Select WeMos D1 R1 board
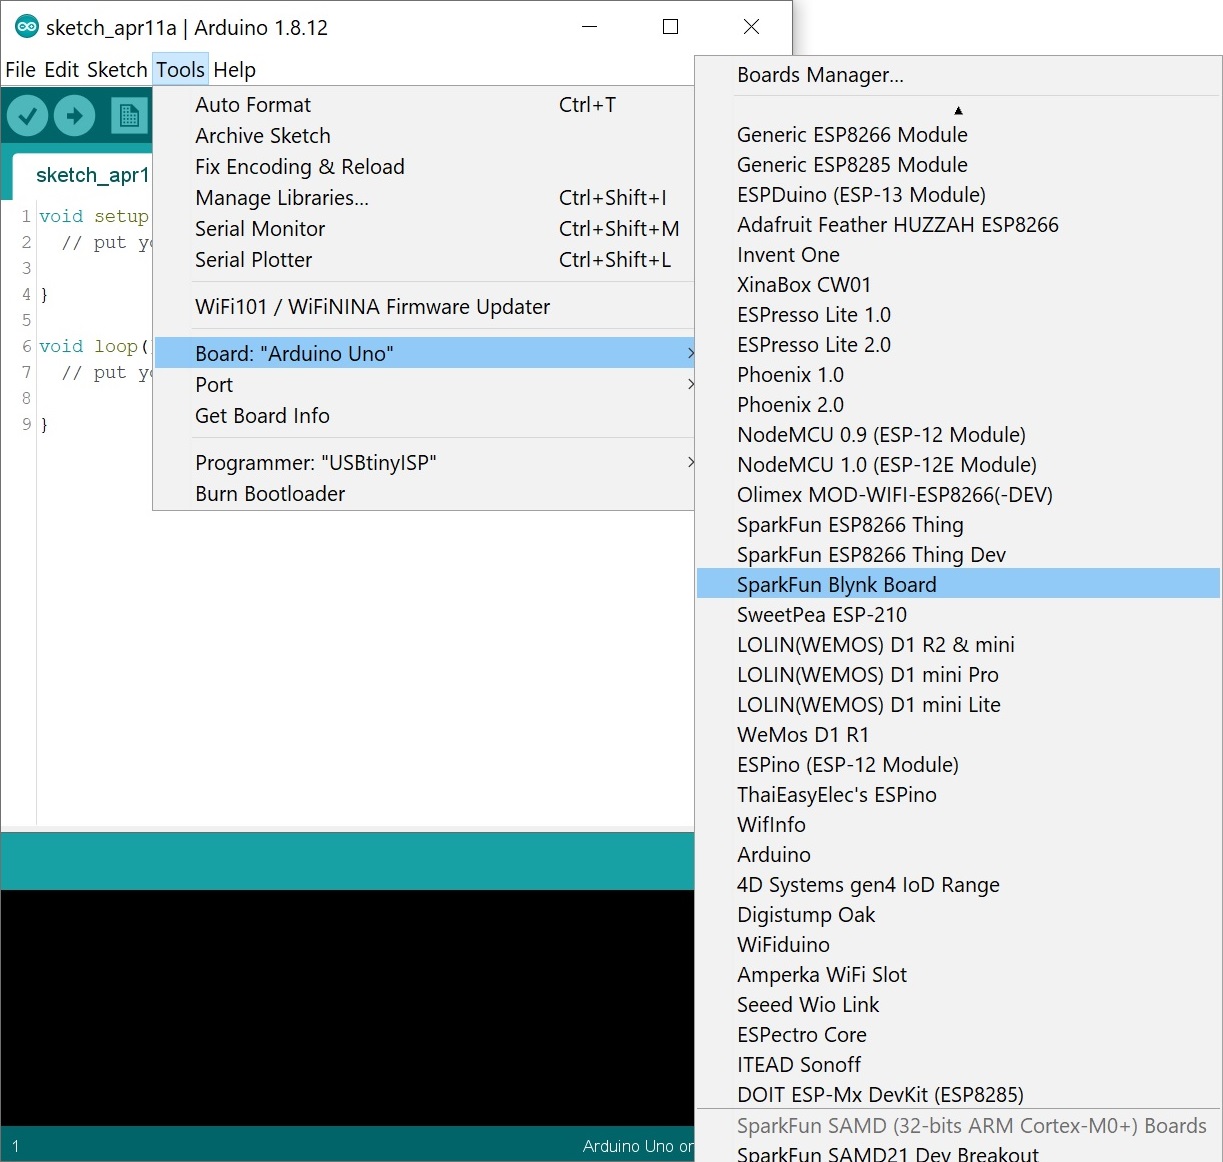Viewport: 1223px width, 1162px height. click(958, 735)
